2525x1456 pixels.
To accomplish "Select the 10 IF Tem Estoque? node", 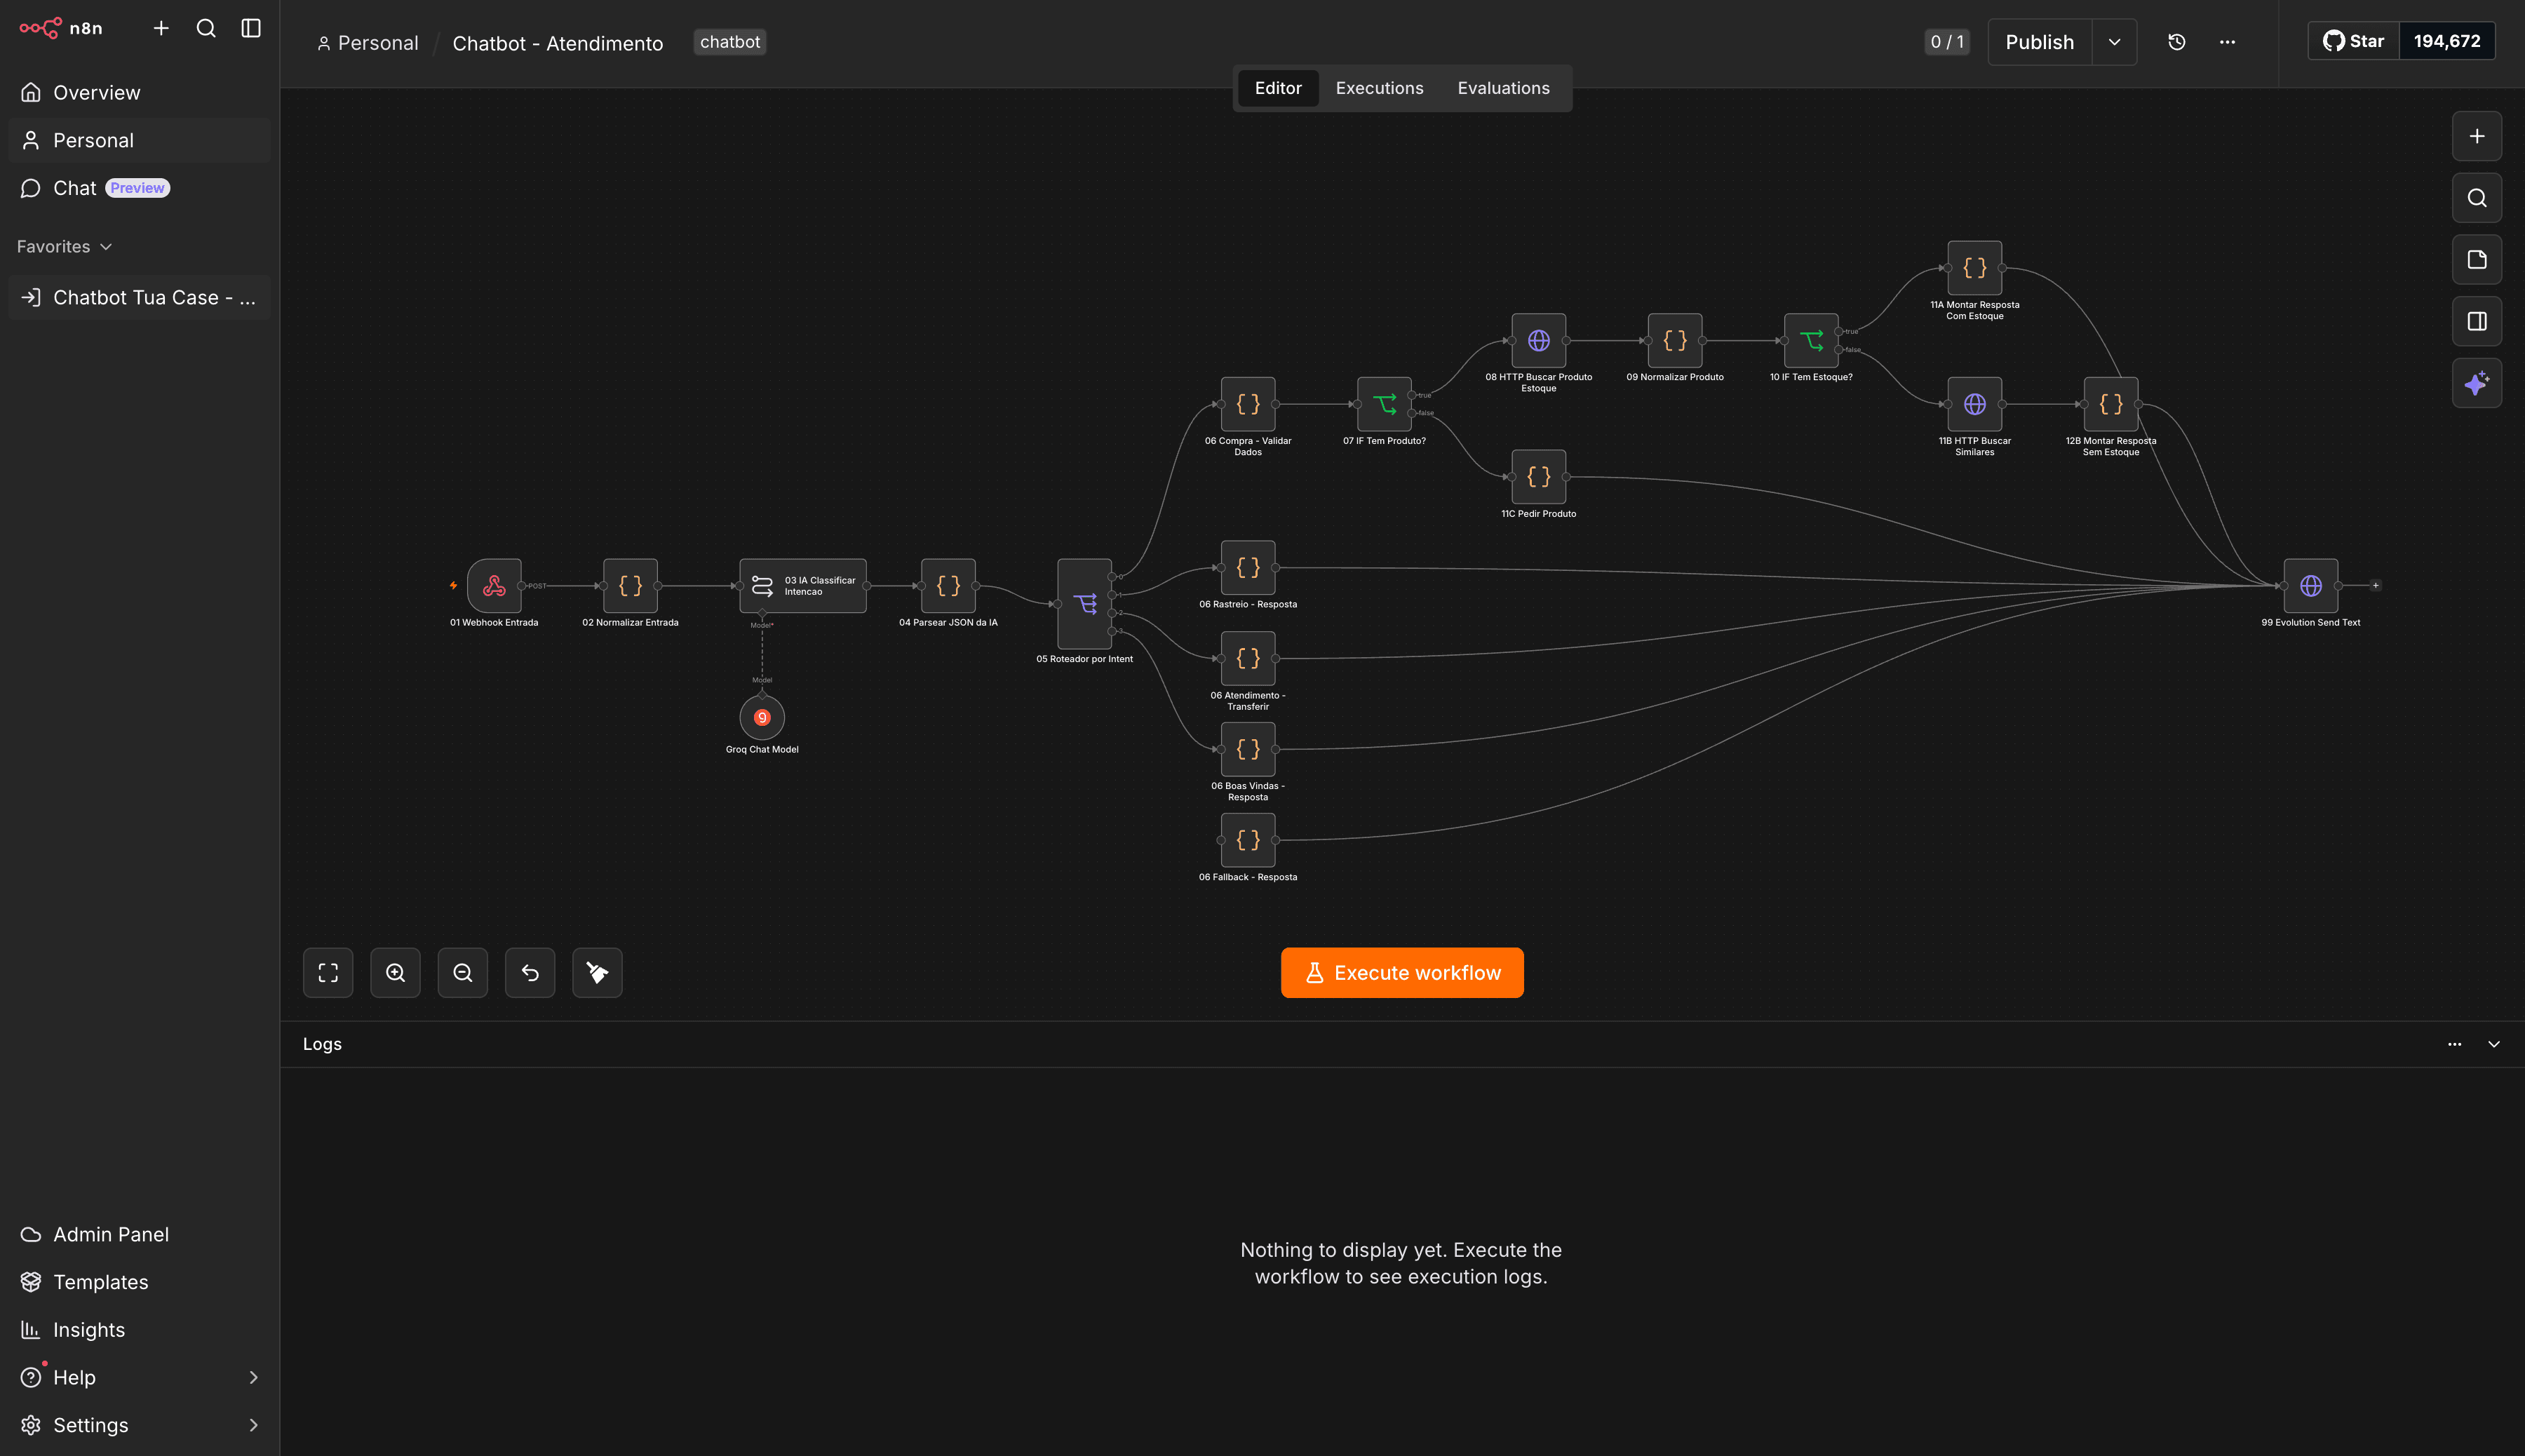I will tap(1811, 341).
